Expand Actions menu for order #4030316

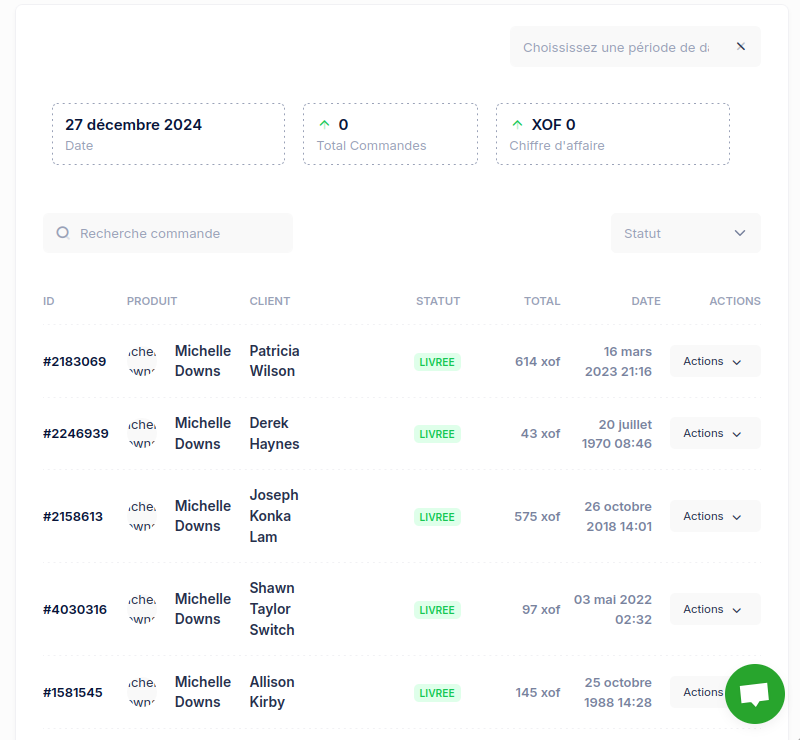714,609
